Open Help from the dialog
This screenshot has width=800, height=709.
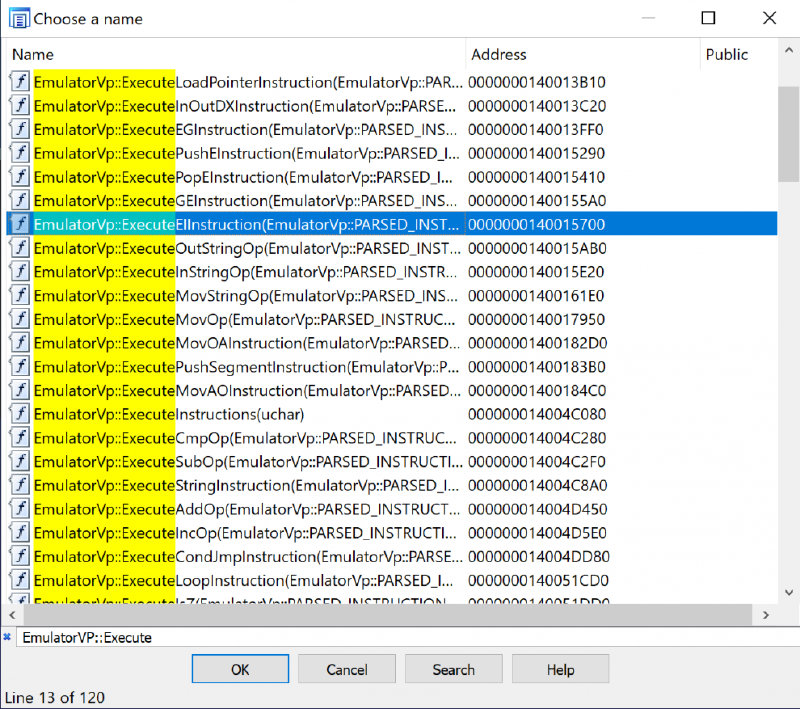(x=560, y=669)
